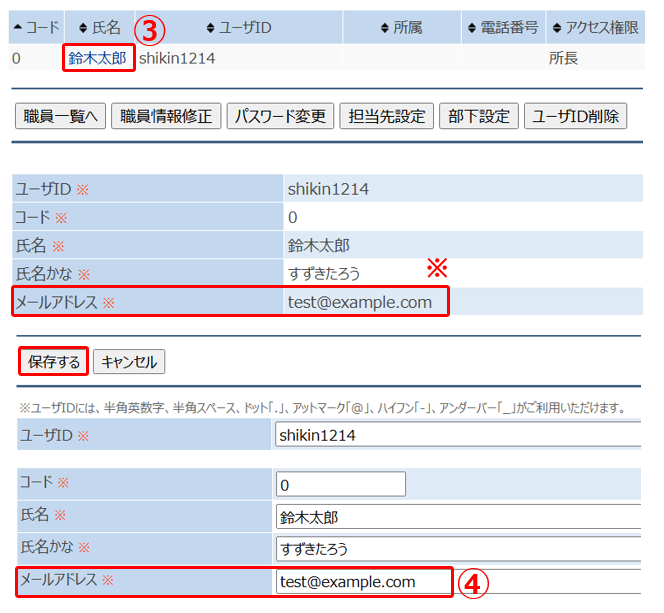Open the 部下設定 button
The image size is (664, 613).
478,117
